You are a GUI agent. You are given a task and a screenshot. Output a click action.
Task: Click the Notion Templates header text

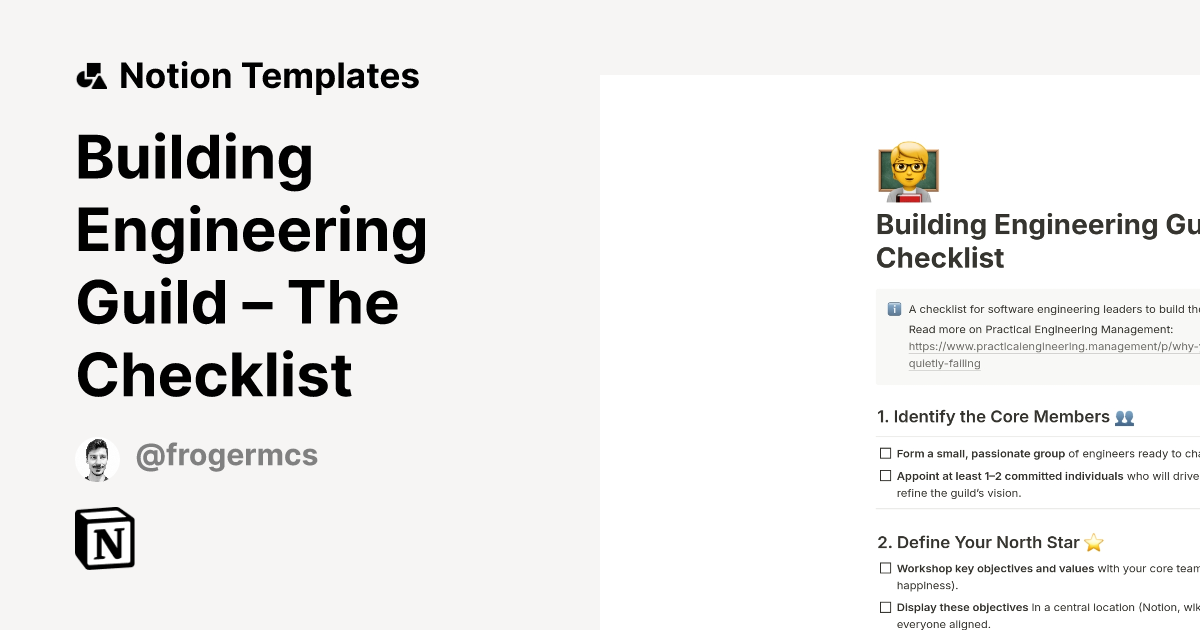270,75
